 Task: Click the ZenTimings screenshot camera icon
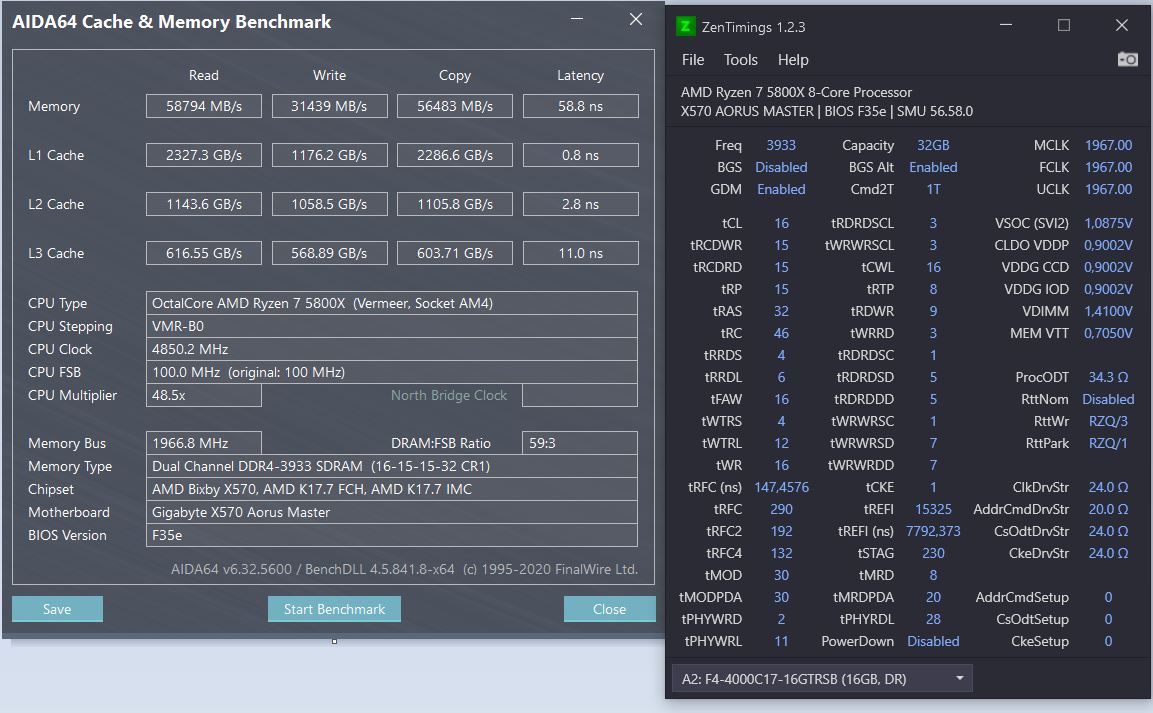point(1127,60)
